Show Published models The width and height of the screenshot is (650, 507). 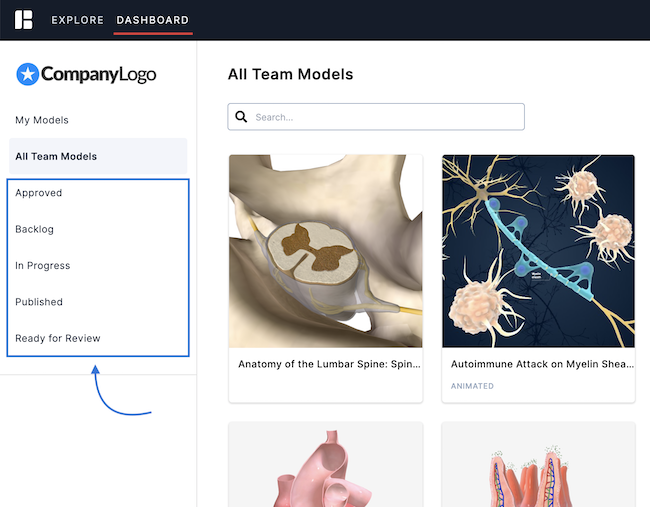[x=39, y=302]
